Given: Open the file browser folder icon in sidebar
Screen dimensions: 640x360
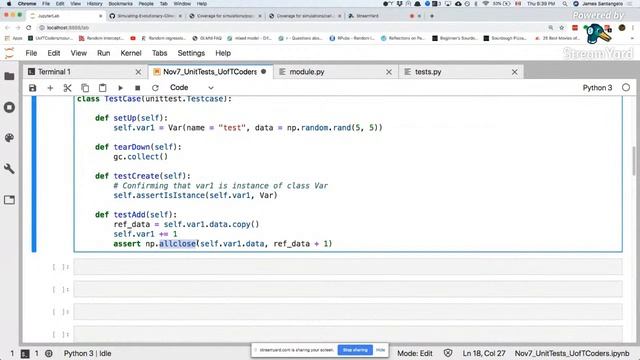Looking at the screenshot, I should tap(9, 76).
